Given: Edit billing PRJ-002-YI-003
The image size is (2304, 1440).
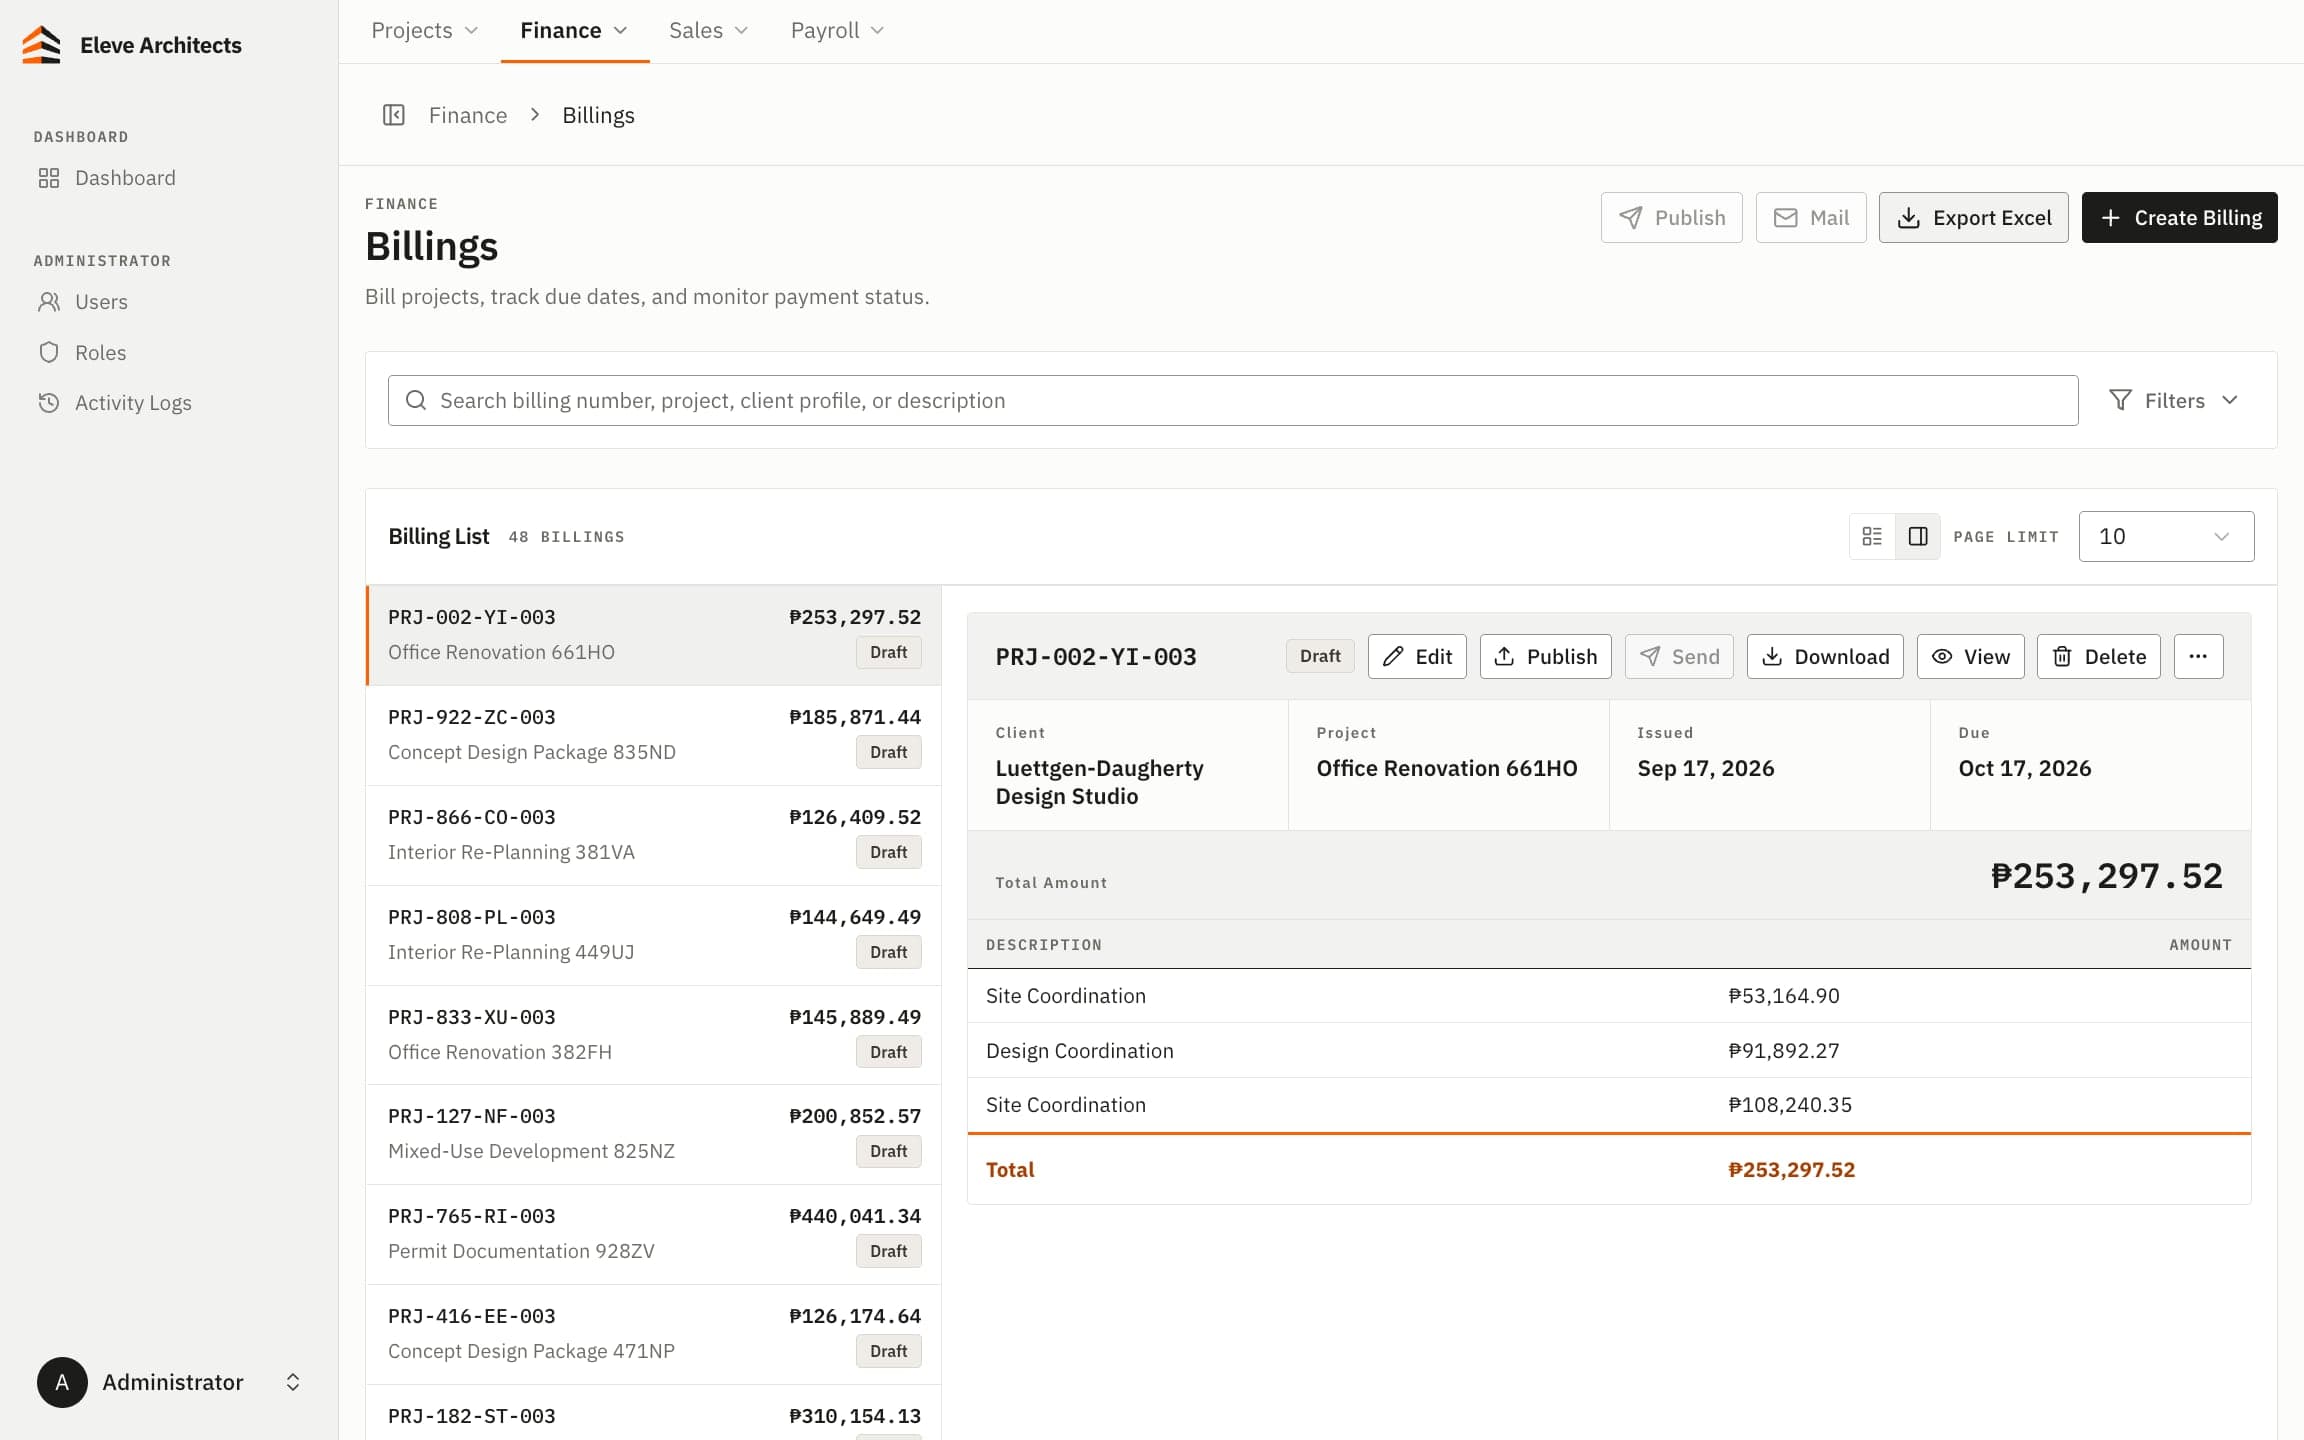Looking at the screenshot, I should tap(1417, 657).
